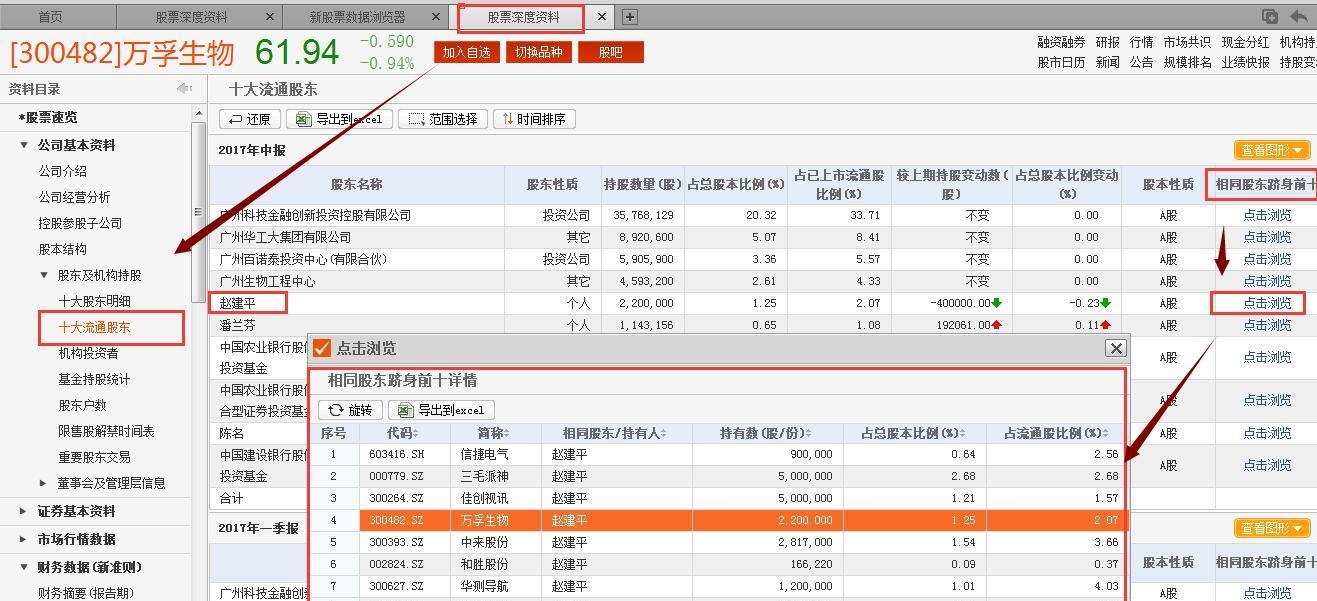Screen dimensions: 1317x601
Task: Expand the 证券基本资料 tree node
Action: tap(24, 511)
